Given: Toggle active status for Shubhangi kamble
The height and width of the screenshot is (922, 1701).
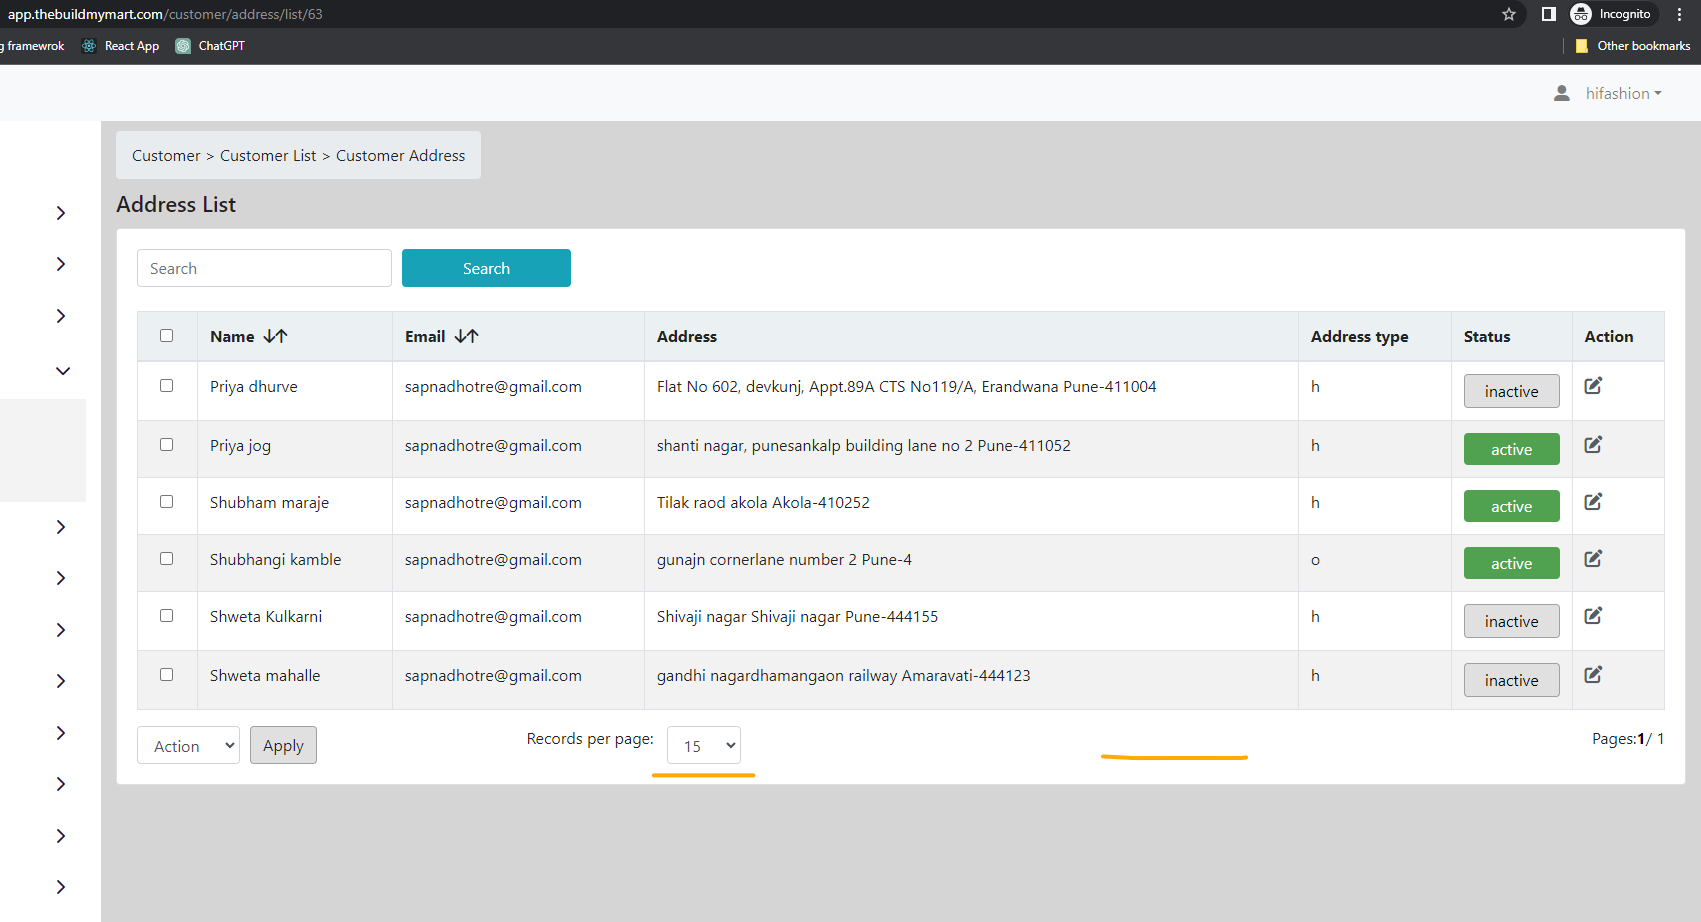Looking at the screenshot, I should 1511,563.
